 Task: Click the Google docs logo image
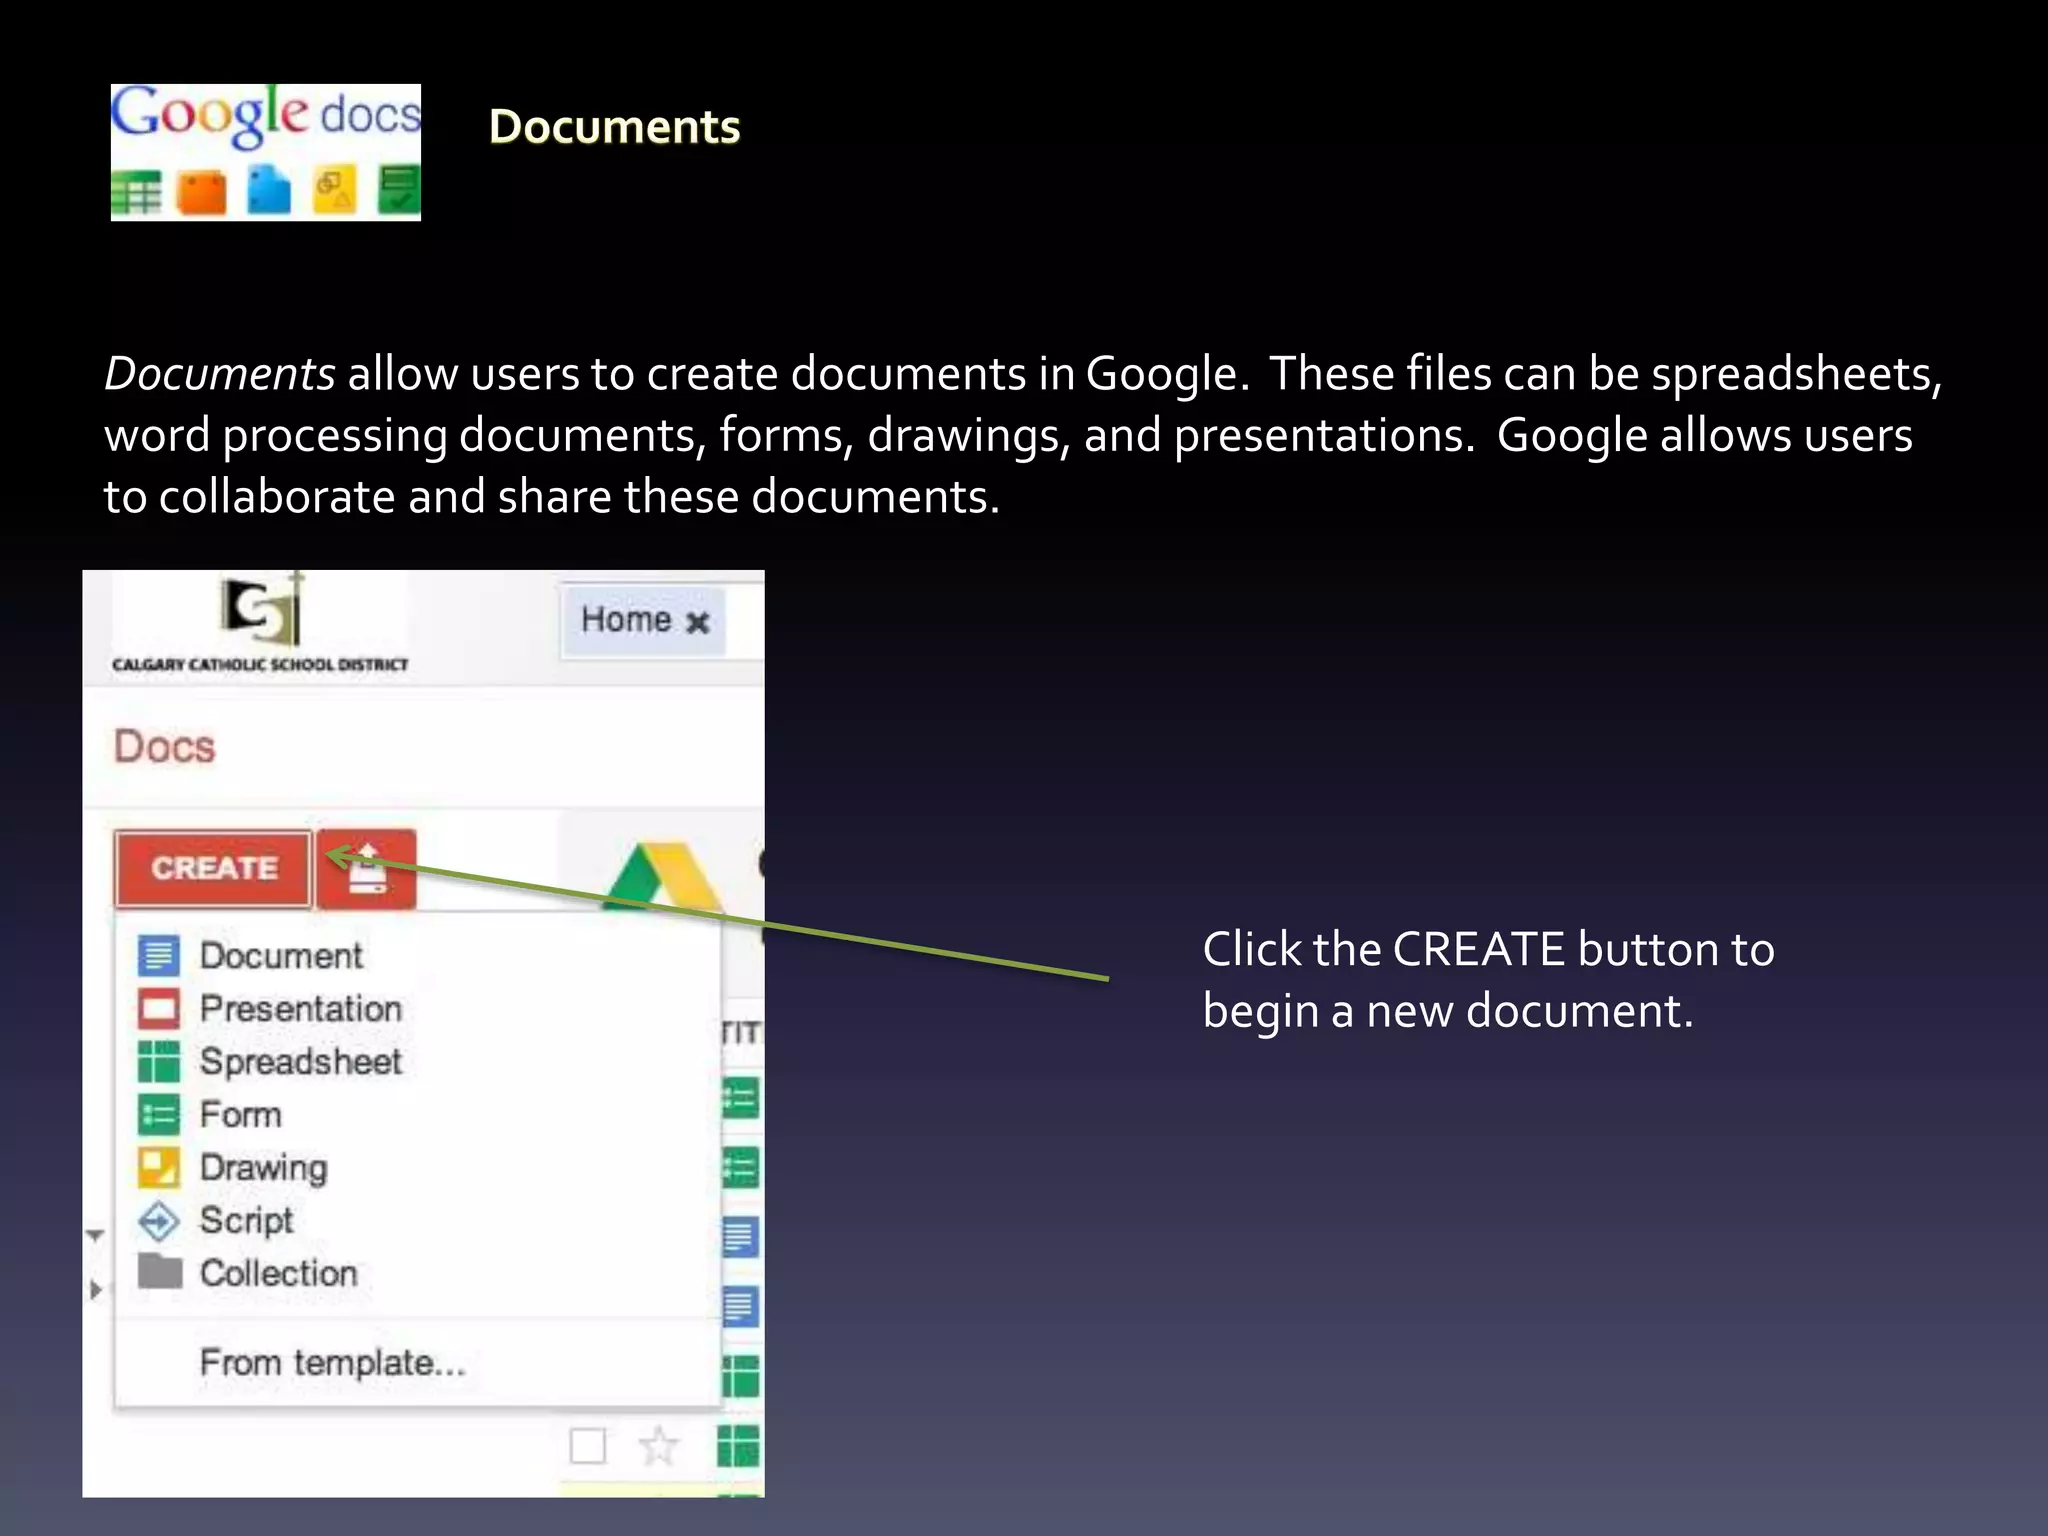(x=266, y=152)
